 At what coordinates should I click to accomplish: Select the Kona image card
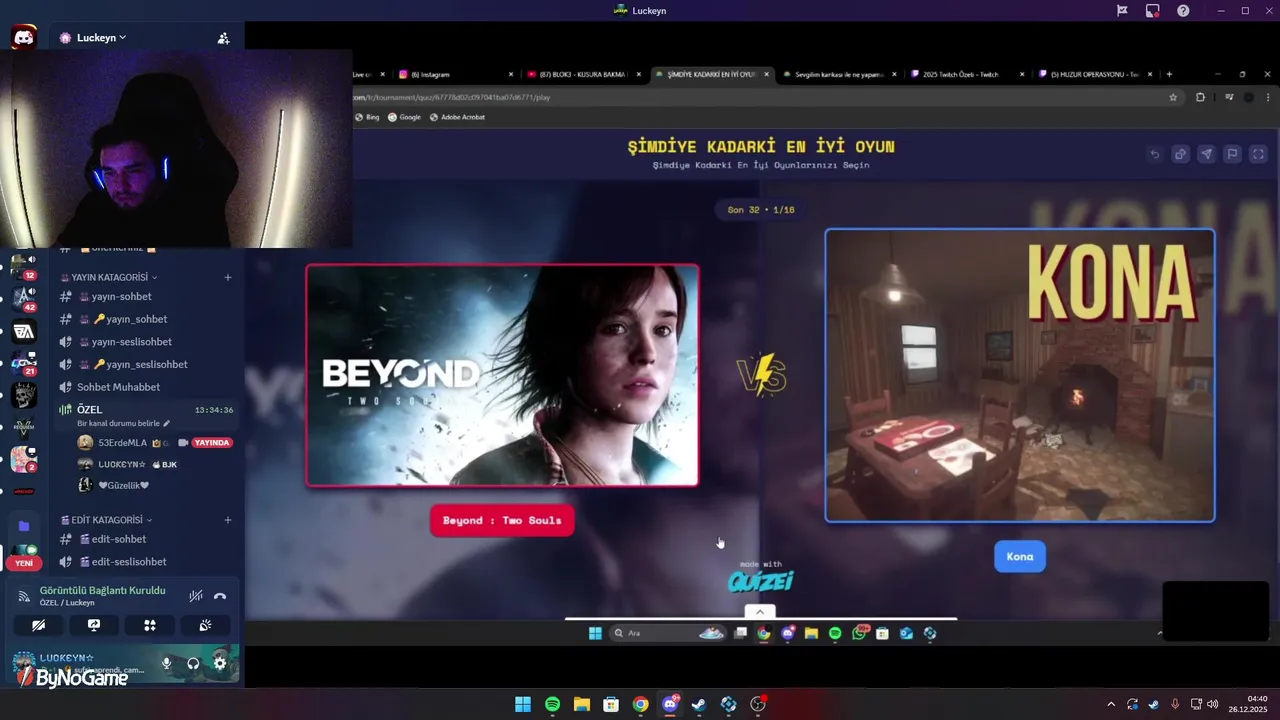click(1020, 375)
